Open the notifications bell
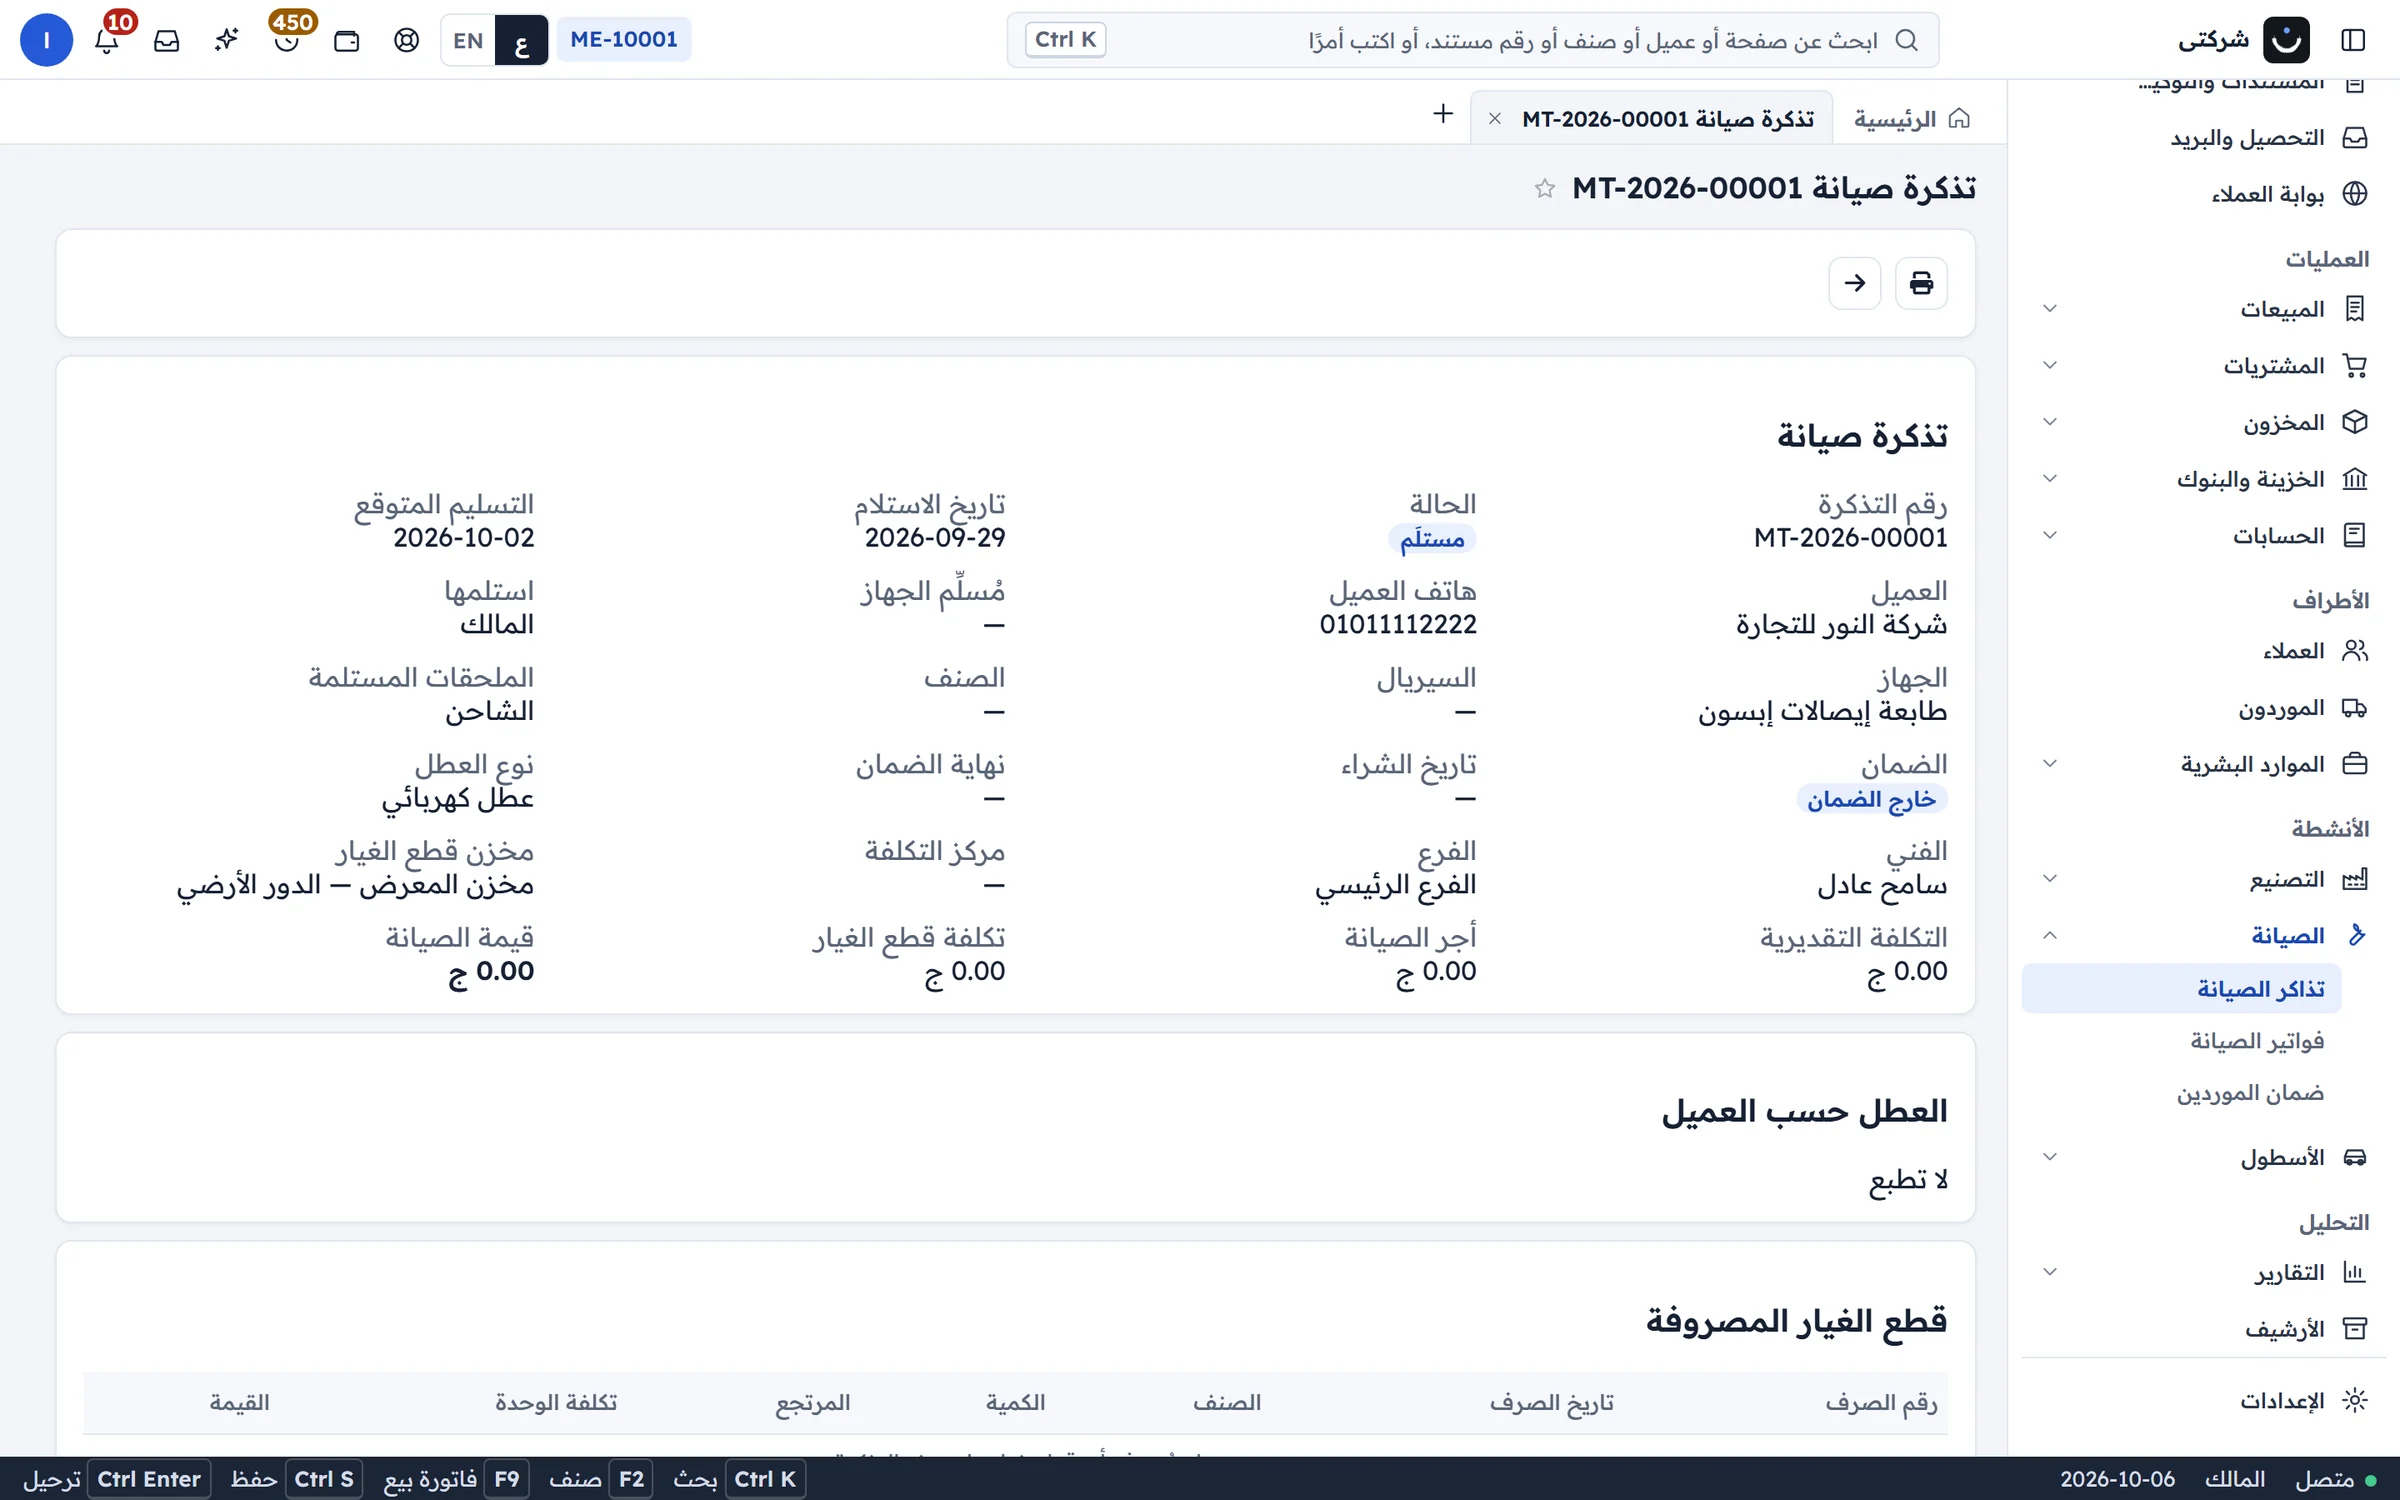The image size is (2400, 1500). [x=107, y=40]
